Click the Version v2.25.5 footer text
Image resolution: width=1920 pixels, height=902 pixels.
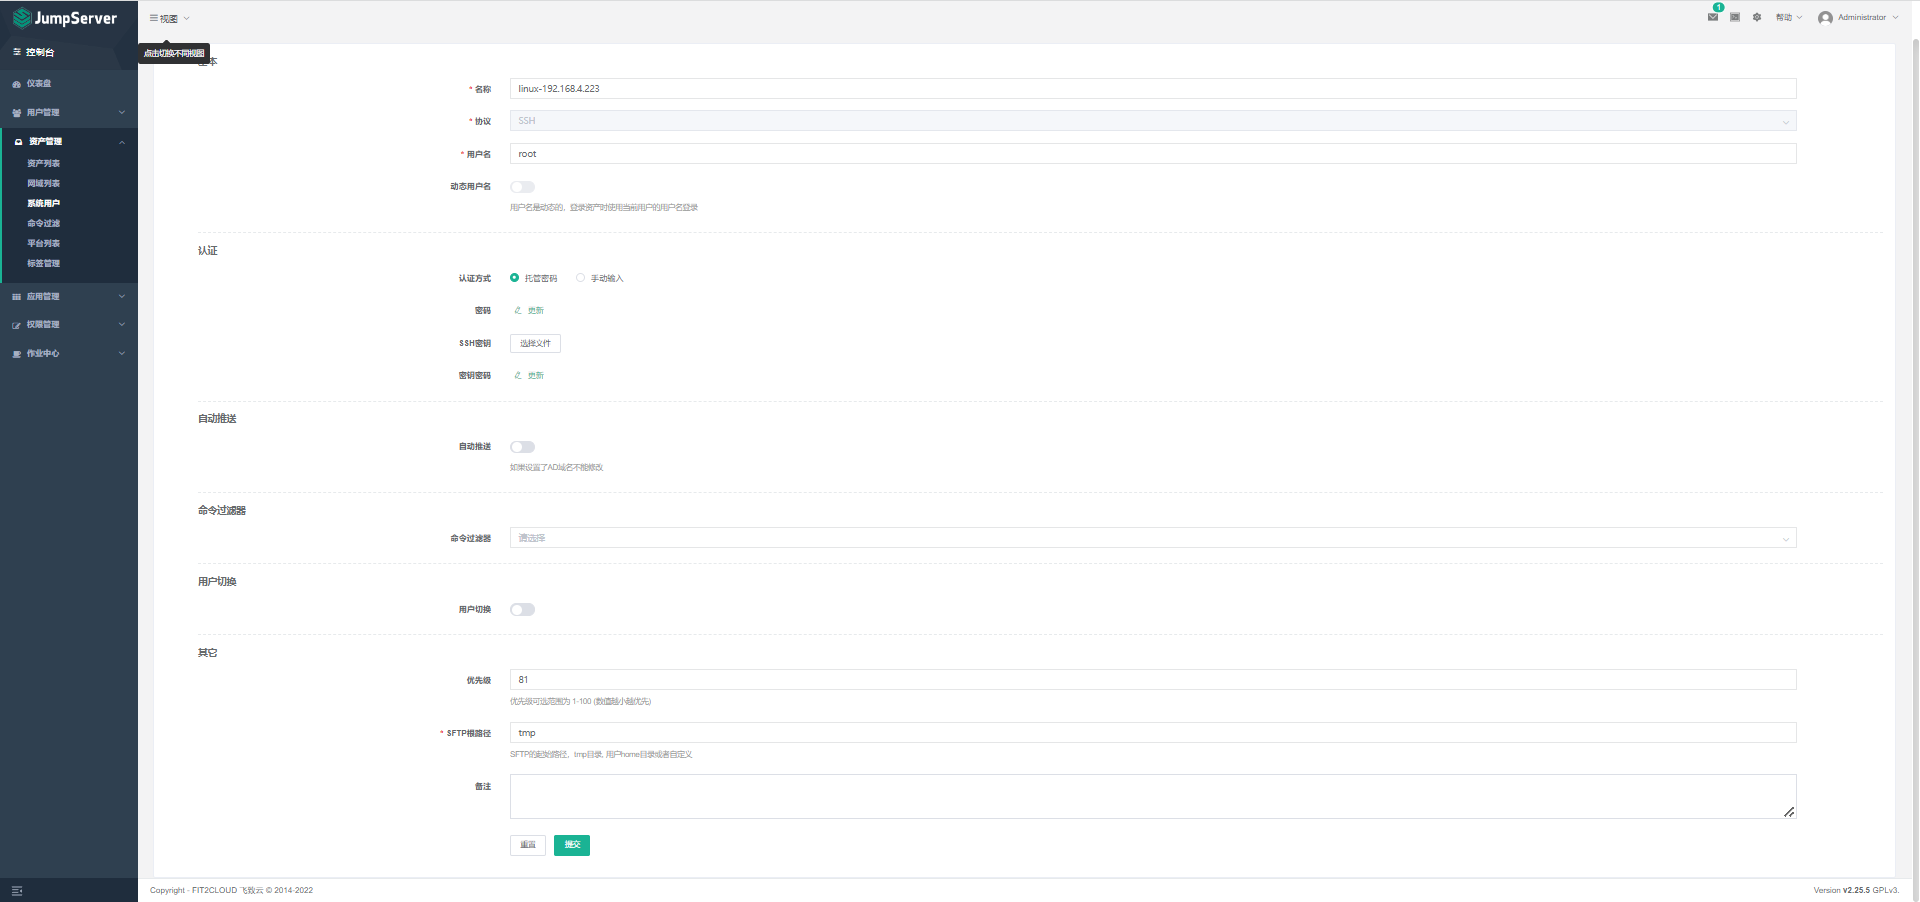pyautogui.click(x=1841, y=890)
